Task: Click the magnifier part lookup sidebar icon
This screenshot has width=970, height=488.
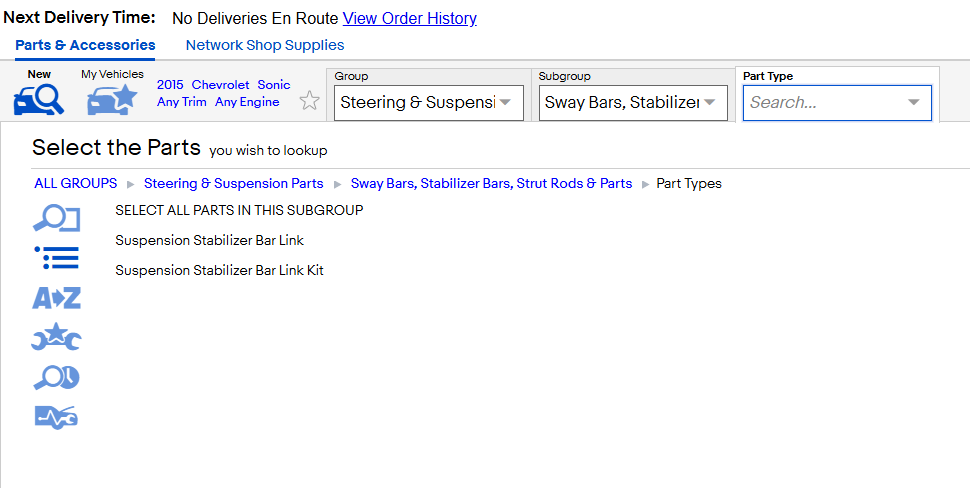Action: (x=56, y=219)
